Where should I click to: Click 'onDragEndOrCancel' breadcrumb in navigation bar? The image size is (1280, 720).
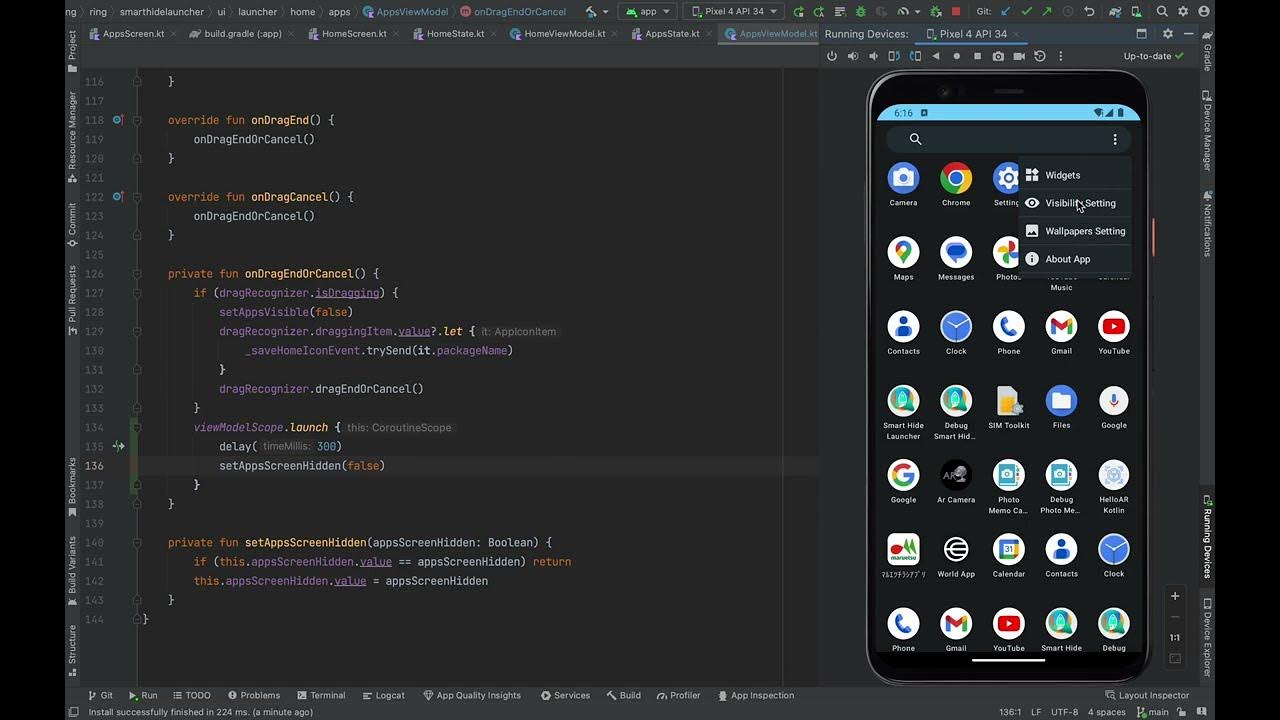513,12
